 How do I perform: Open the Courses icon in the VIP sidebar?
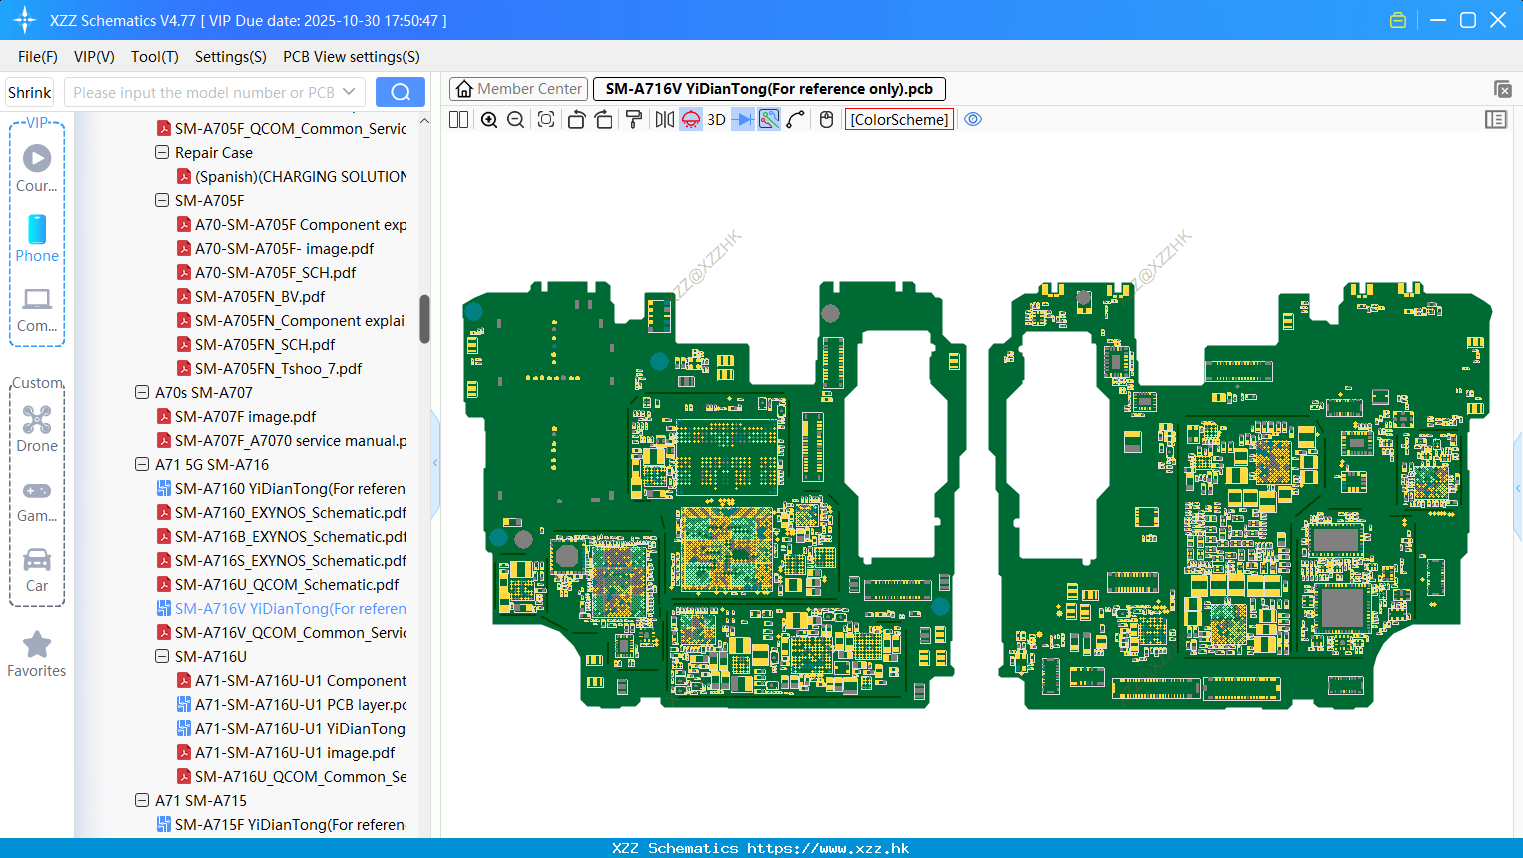(x=37, y=167)
